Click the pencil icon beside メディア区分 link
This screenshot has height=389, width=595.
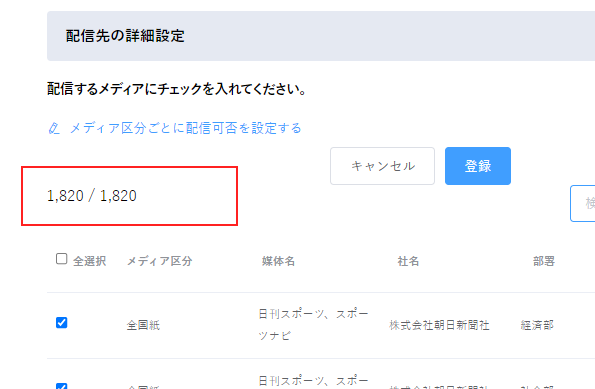[x=54, y=128]
